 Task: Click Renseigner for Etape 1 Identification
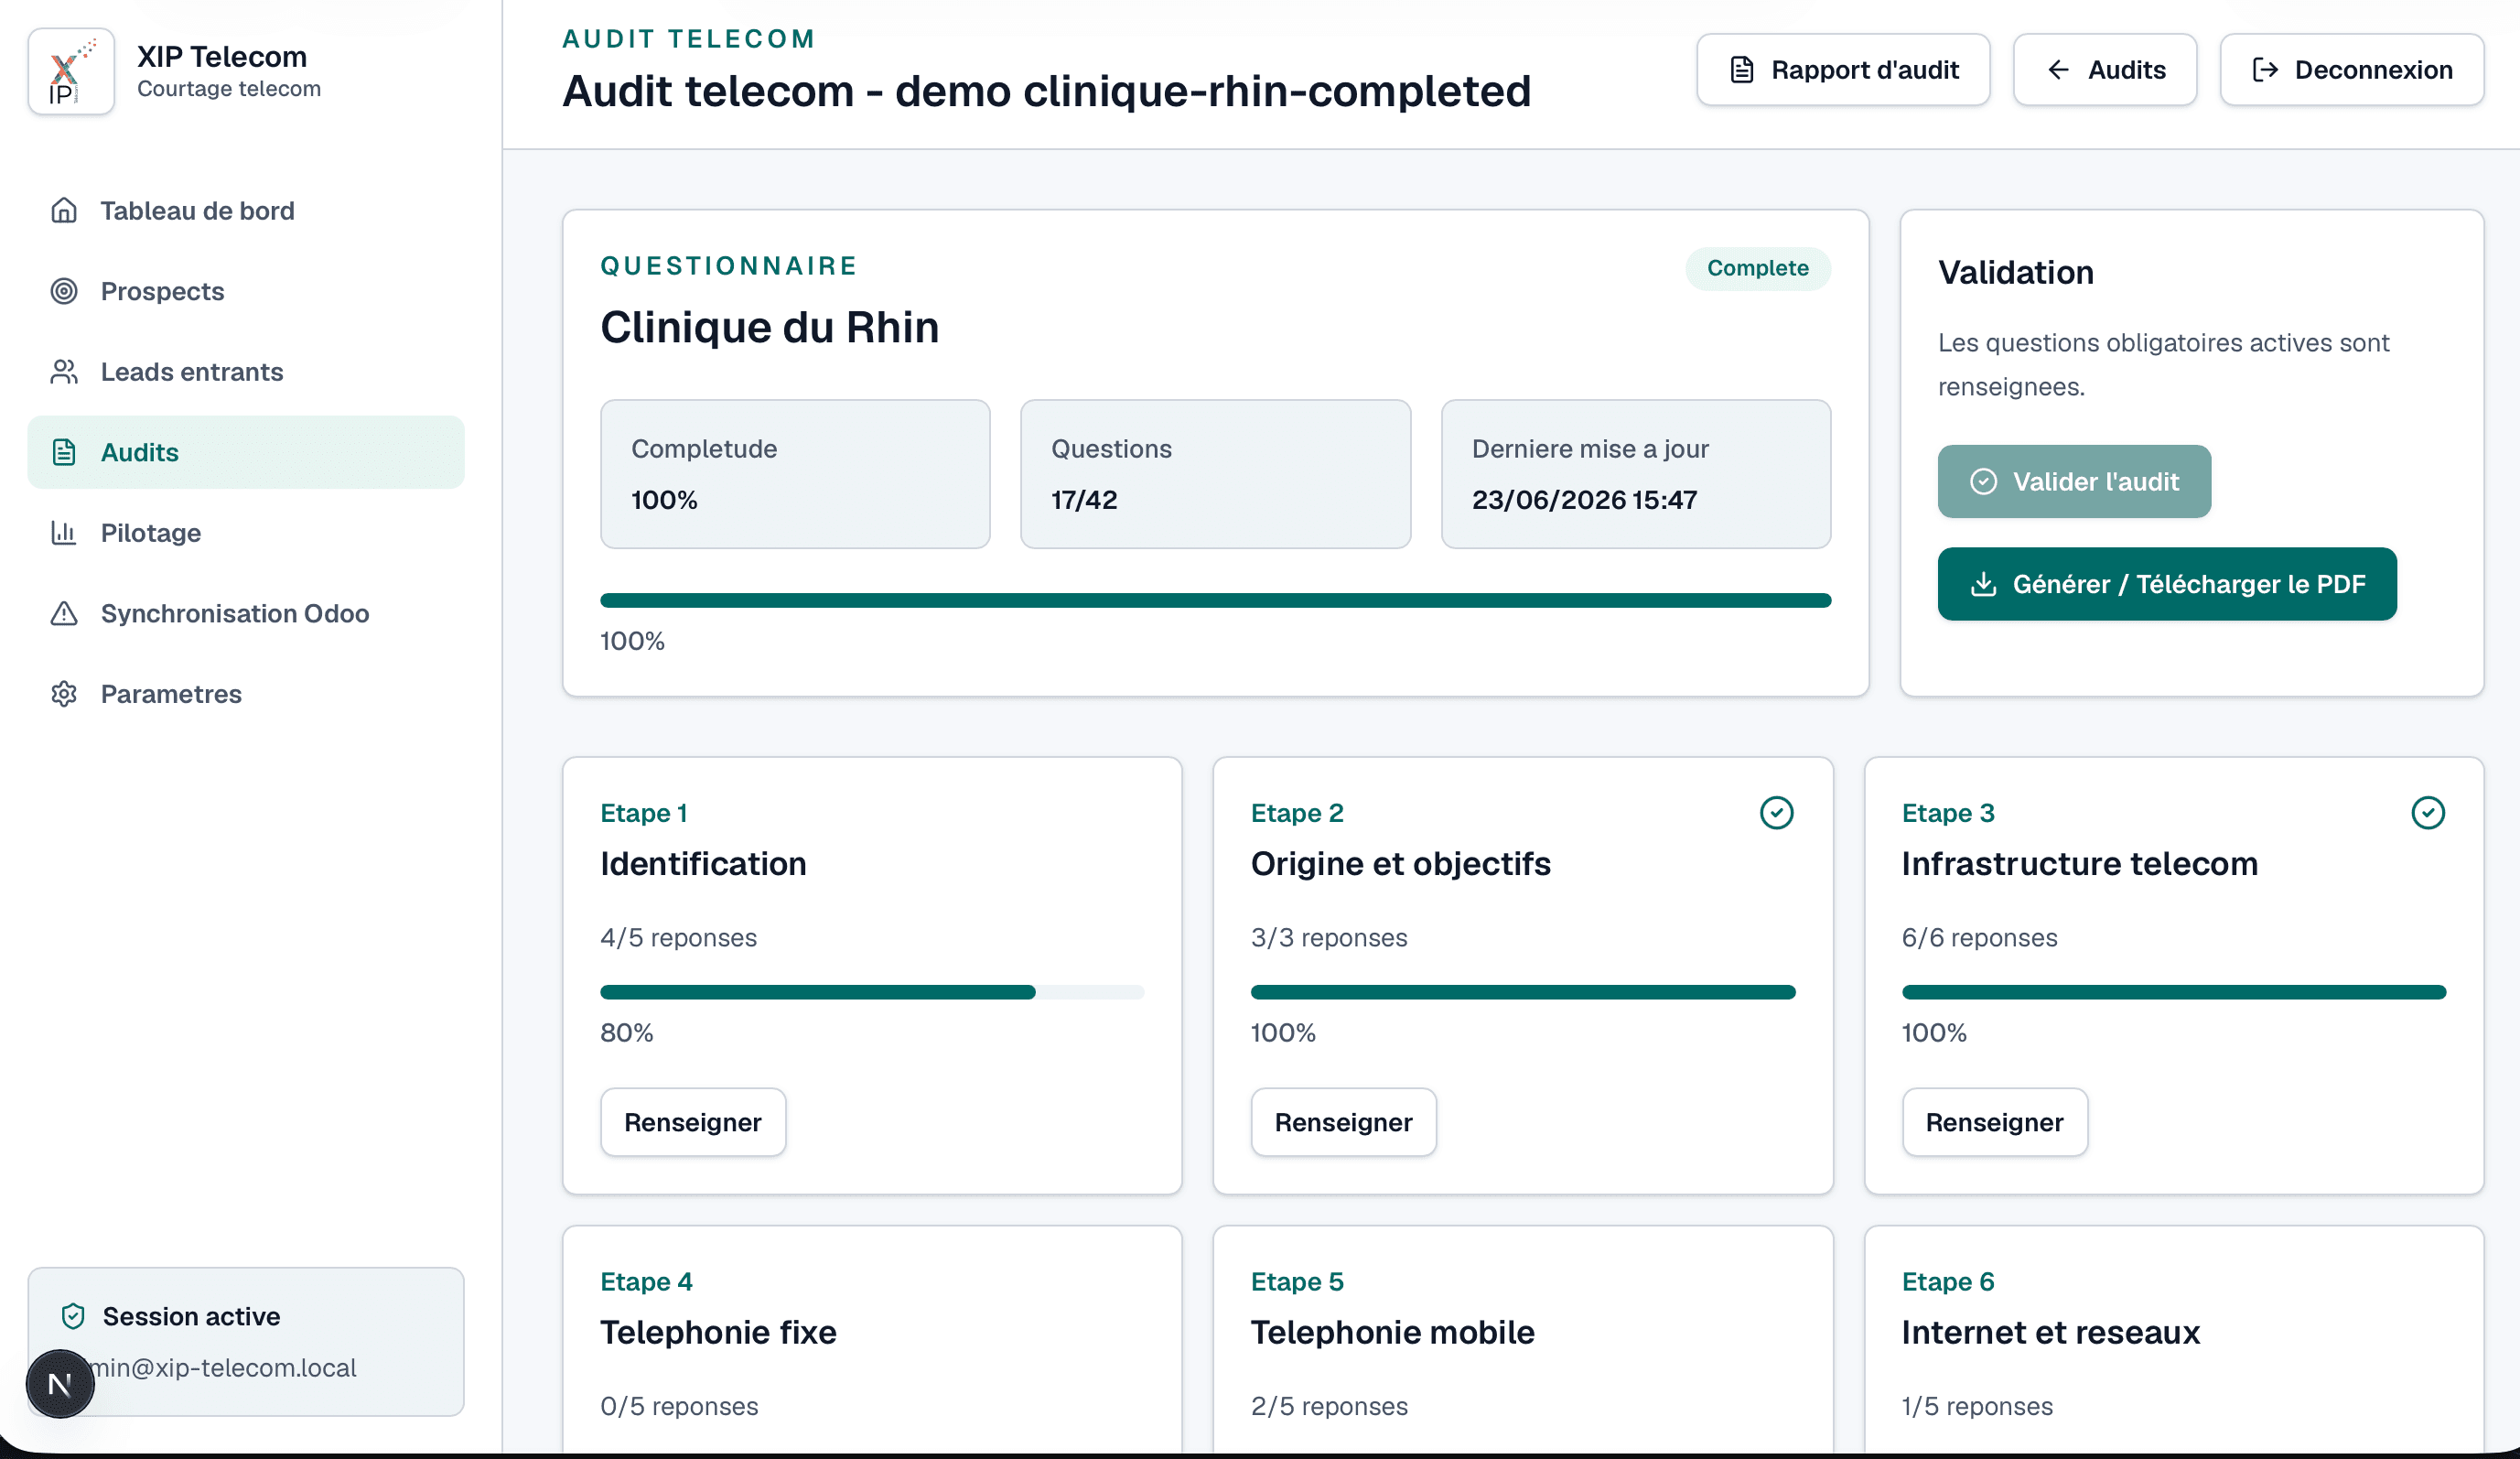pos(693,1122)
